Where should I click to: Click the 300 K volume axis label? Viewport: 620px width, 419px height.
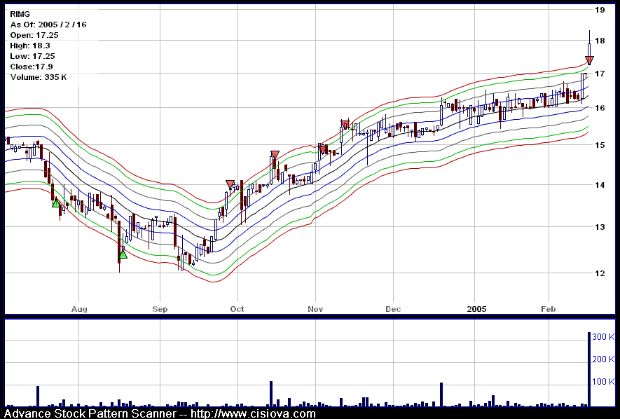click(604, 337)
